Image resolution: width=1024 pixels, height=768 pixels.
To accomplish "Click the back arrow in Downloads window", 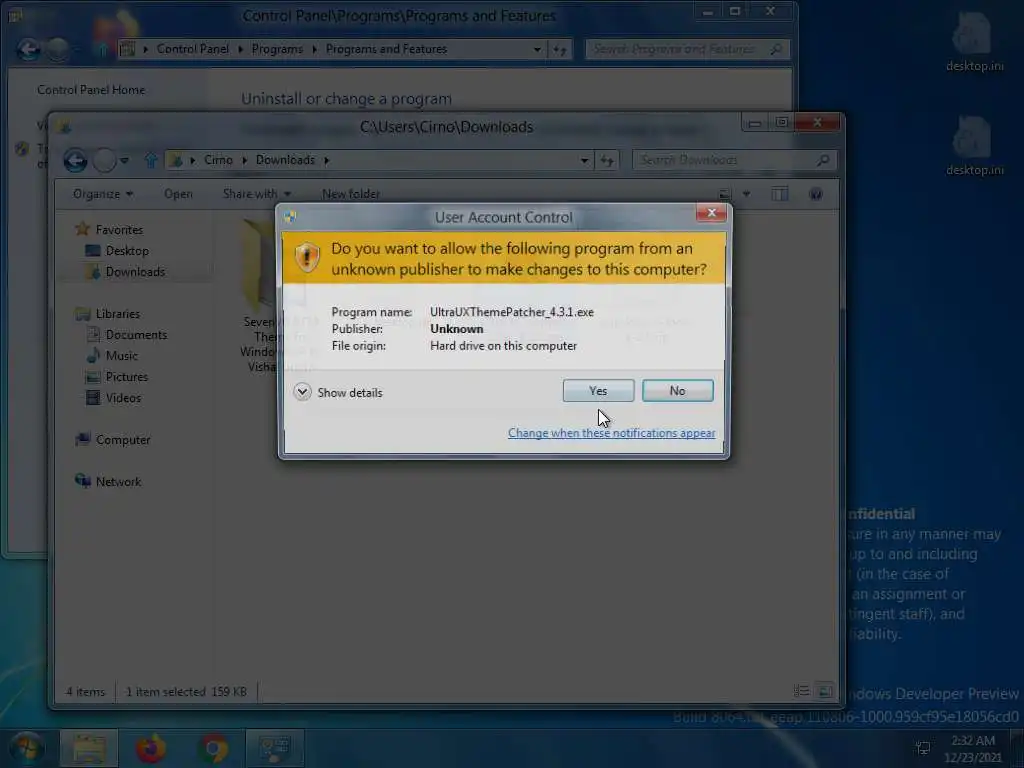I will coord(75,160).
